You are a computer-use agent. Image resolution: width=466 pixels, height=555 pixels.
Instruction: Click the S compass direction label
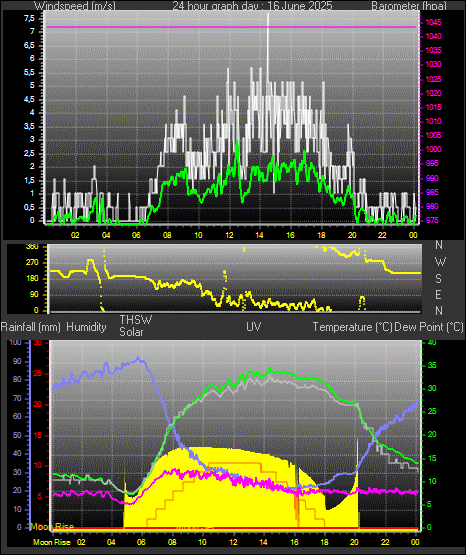tap(438, 279)
